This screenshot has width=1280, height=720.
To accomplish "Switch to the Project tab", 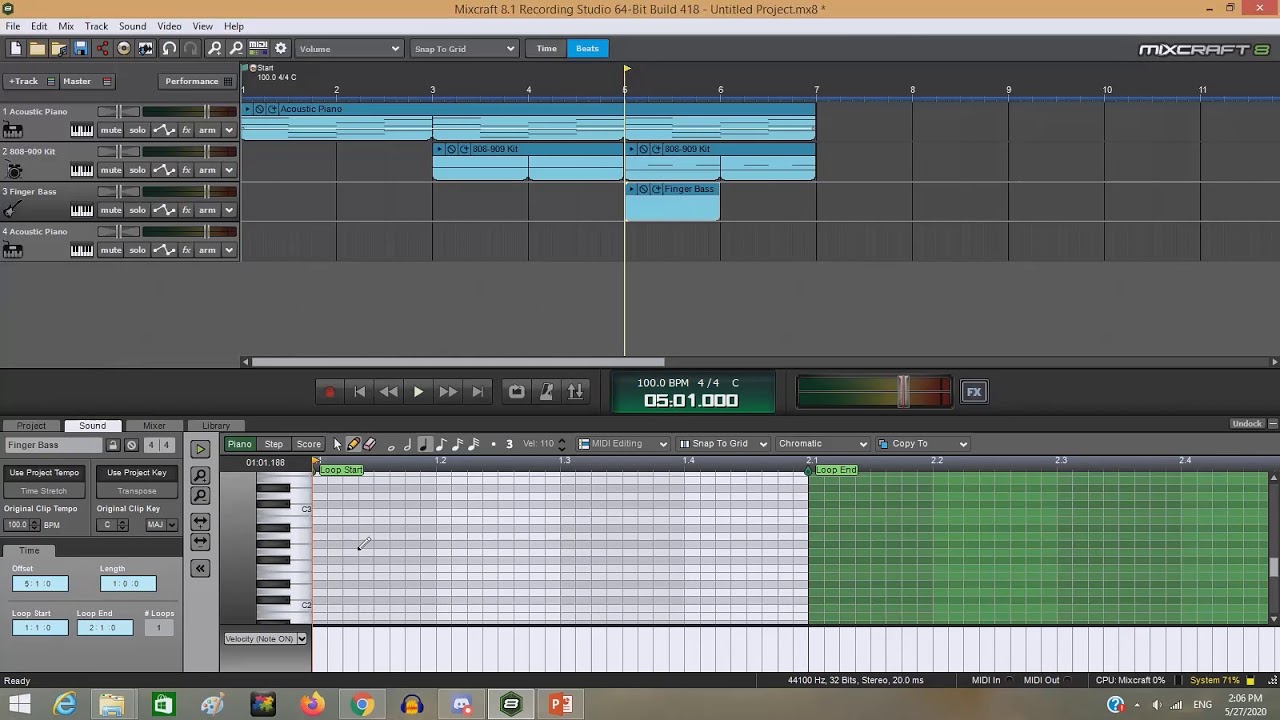I will 31,426.
